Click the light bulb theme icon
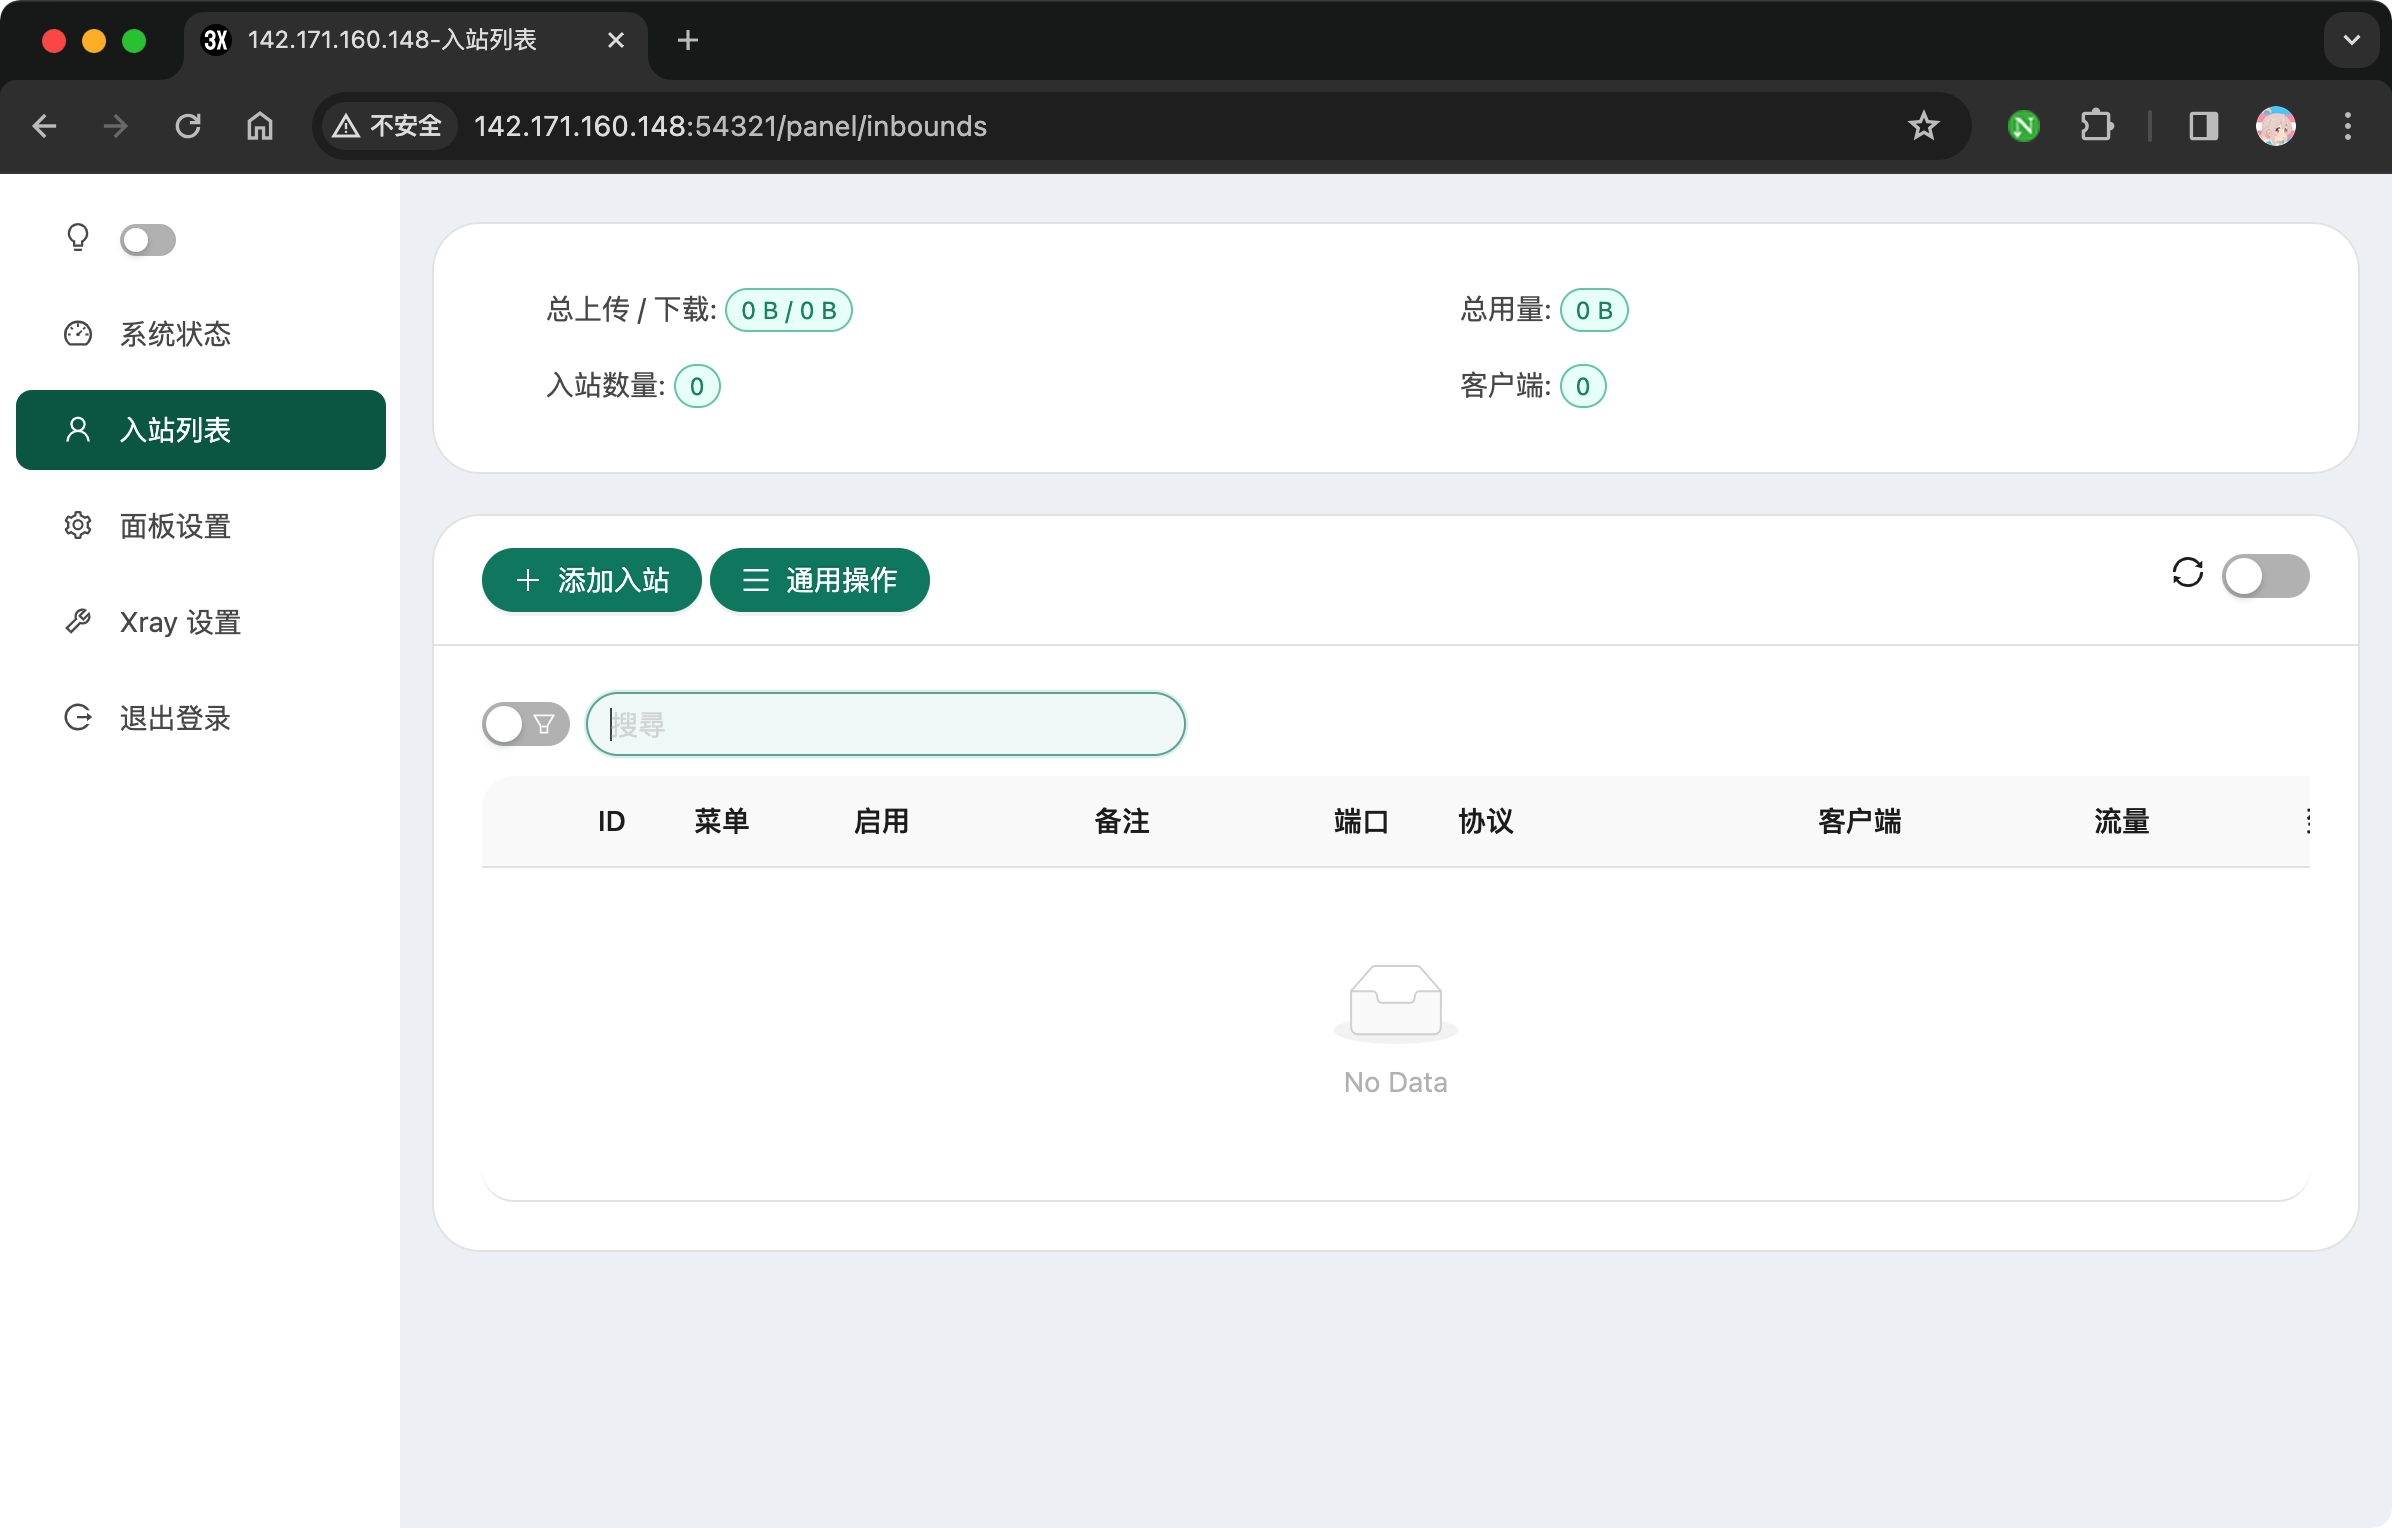The height and width of the screenshot is (1528, 2392). [x=78, y=238]
